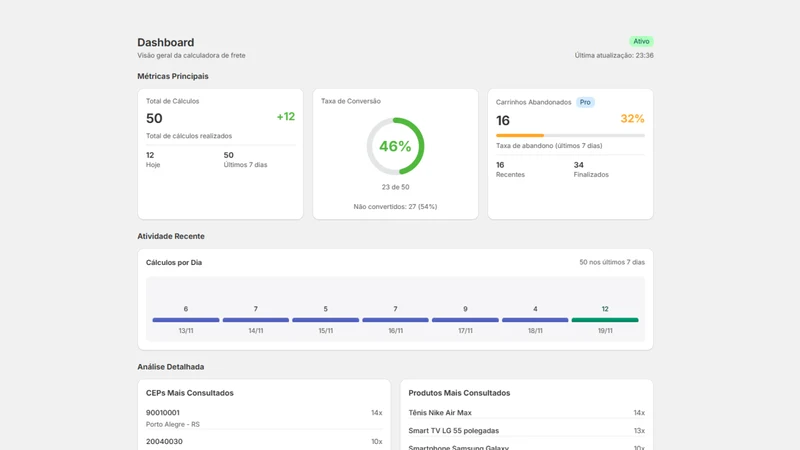This screenshot has width=800, height=450.
Task: Click the Cálculos por Dia heading
Action: point(174,262)
